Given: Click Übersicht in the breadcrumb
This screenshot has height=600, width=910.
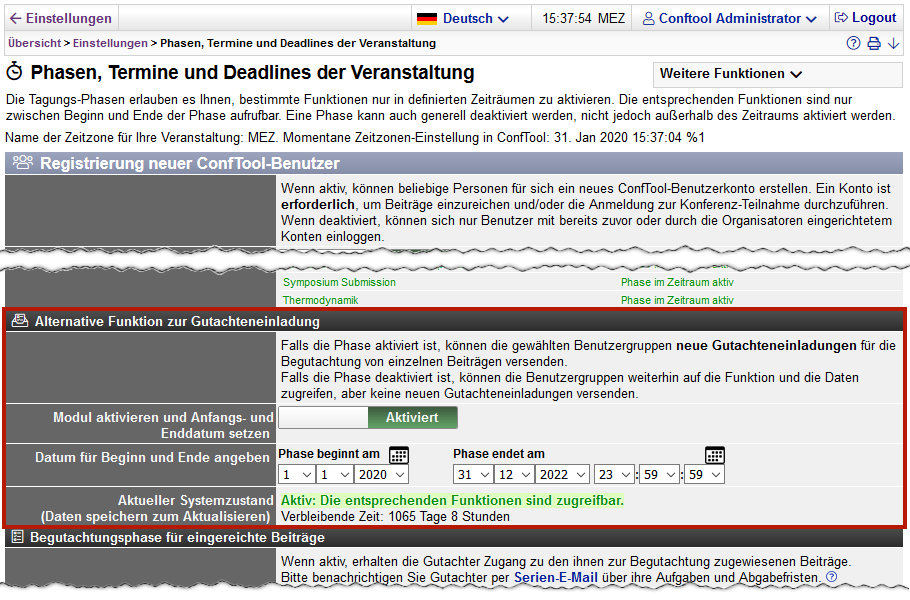Looking at the screenshot, I should pyautogui.click(x=33, y=44).
